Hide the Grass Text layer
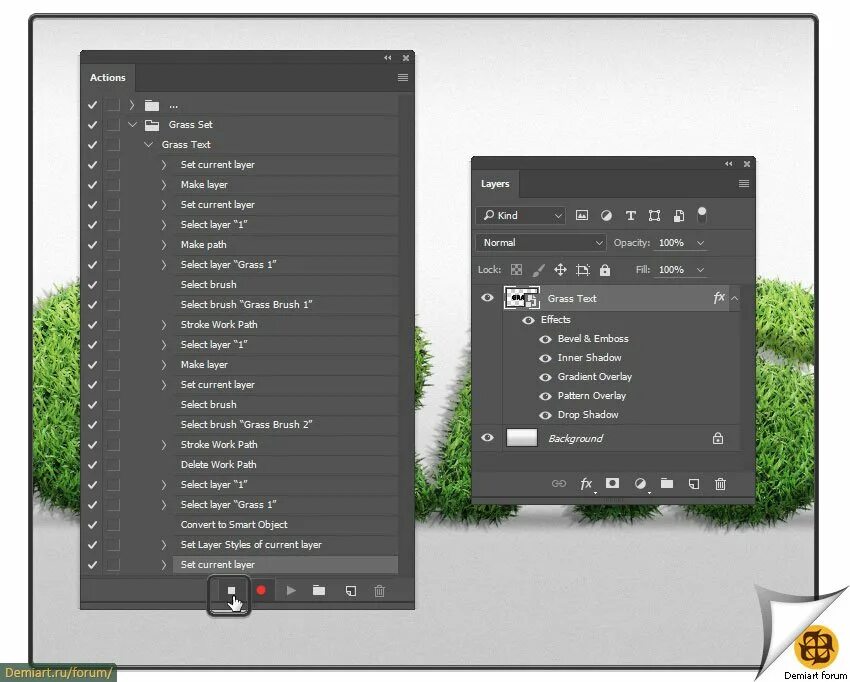Screen dimensions: 850x682 click(487, 297)
